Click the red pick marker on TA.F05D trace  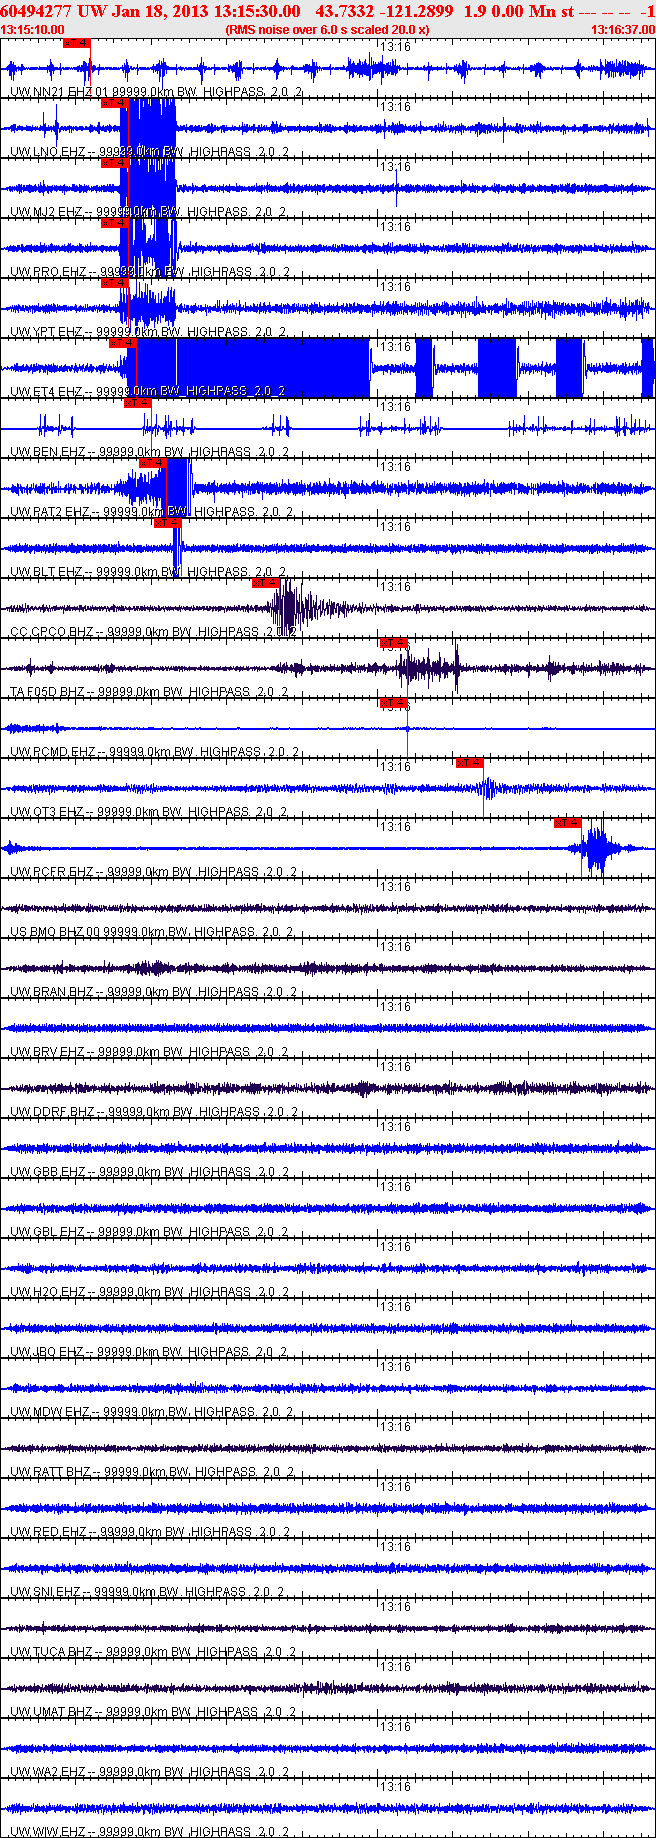393,643
